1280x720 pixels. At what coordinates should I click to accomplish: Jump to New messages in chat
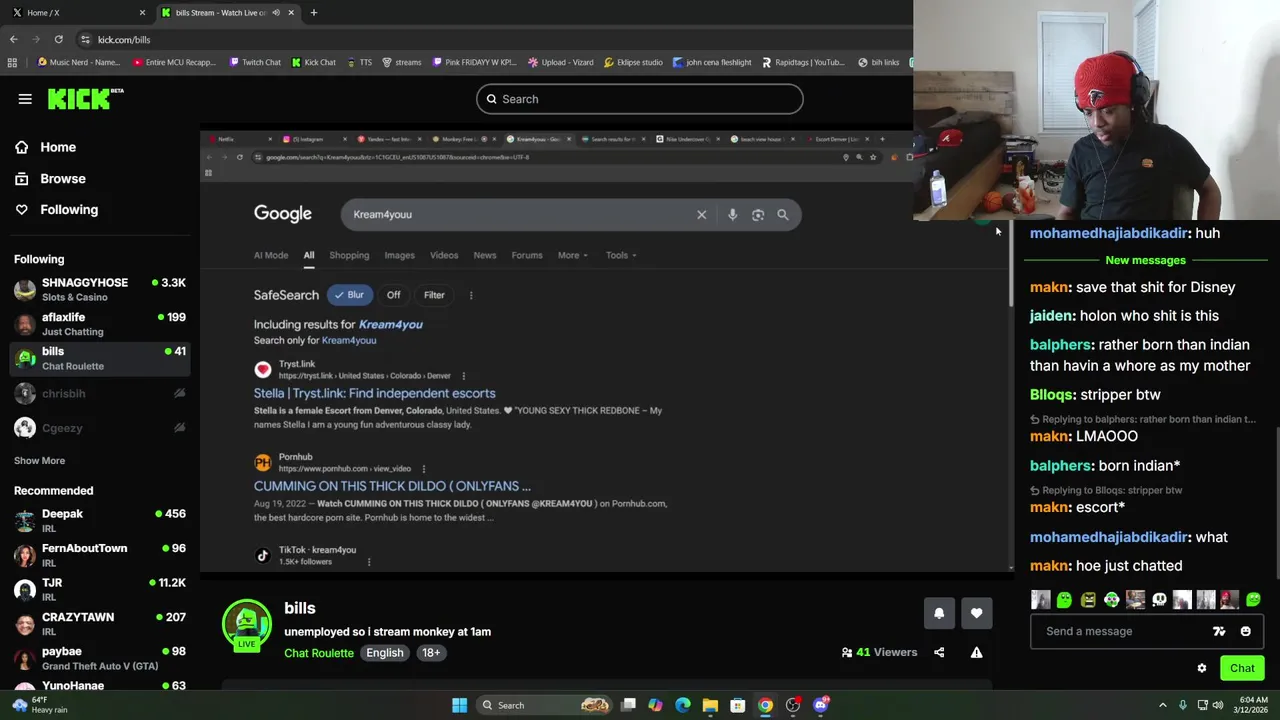point(1145,260)
